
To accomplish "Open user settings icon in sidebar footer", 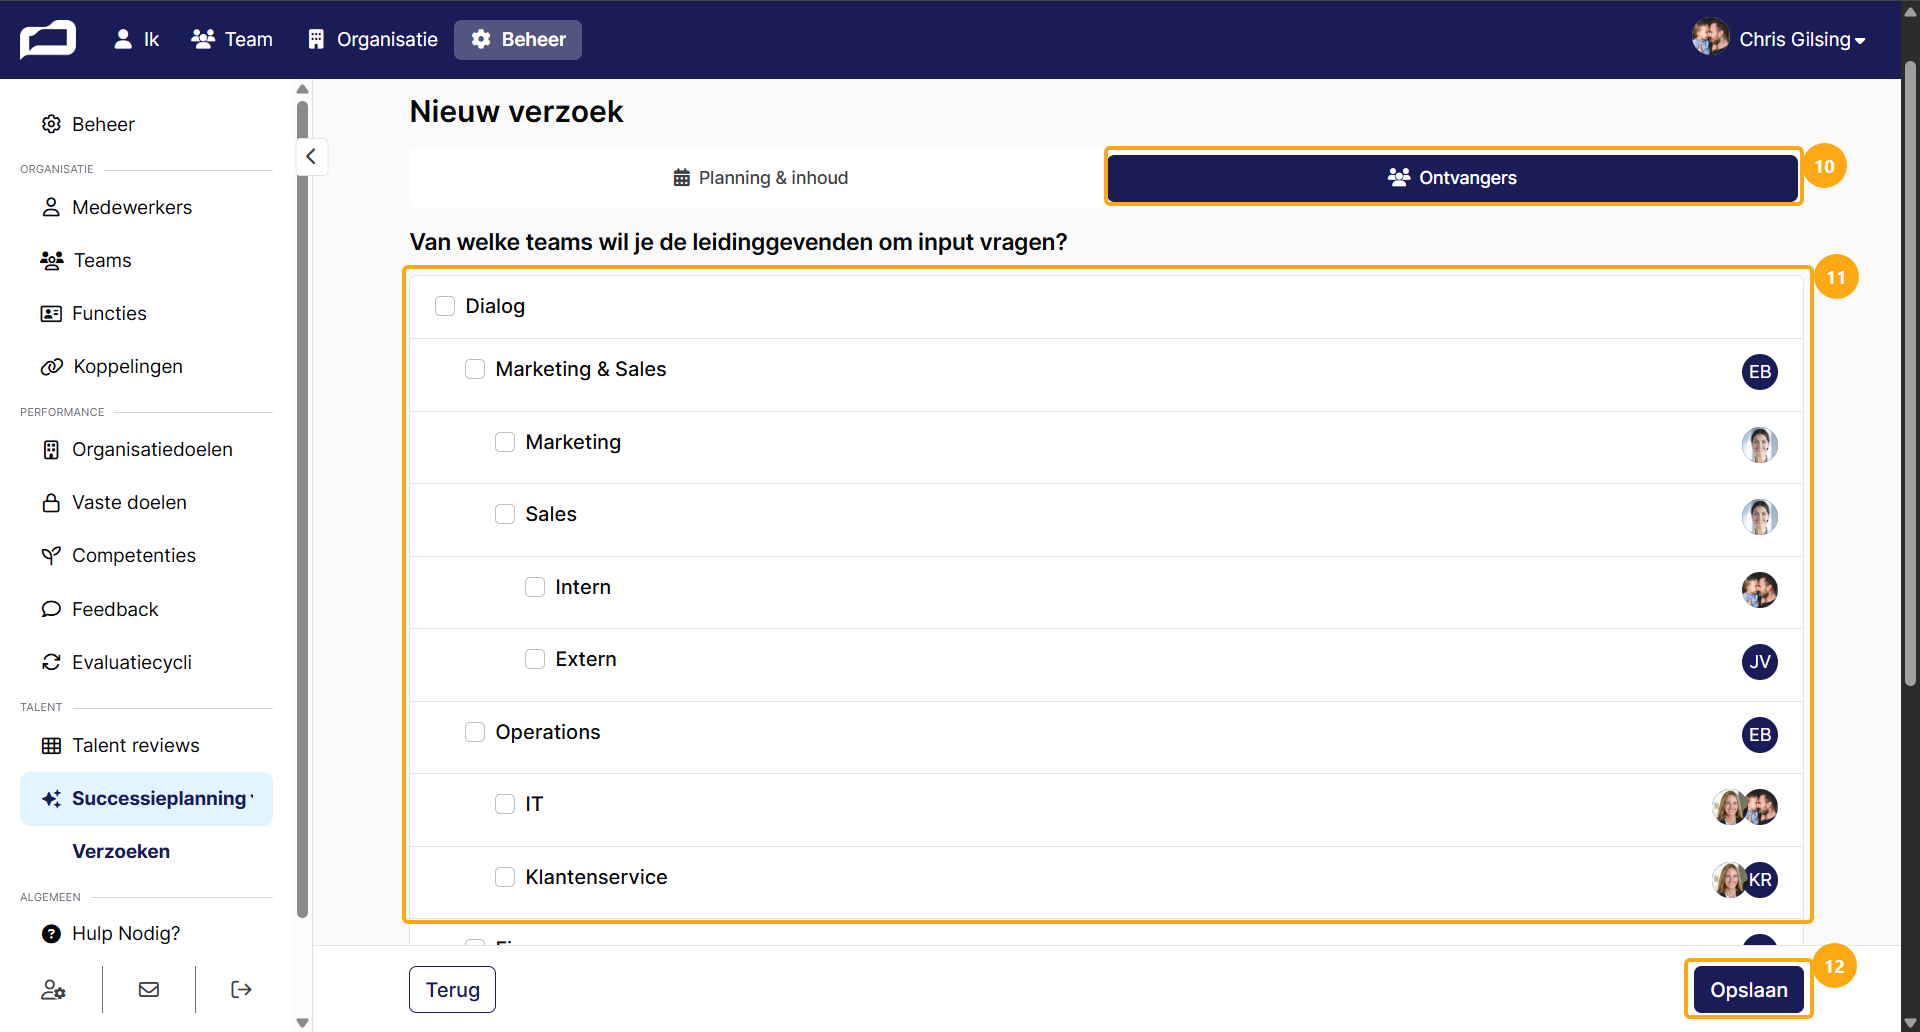I will [53, 989].
